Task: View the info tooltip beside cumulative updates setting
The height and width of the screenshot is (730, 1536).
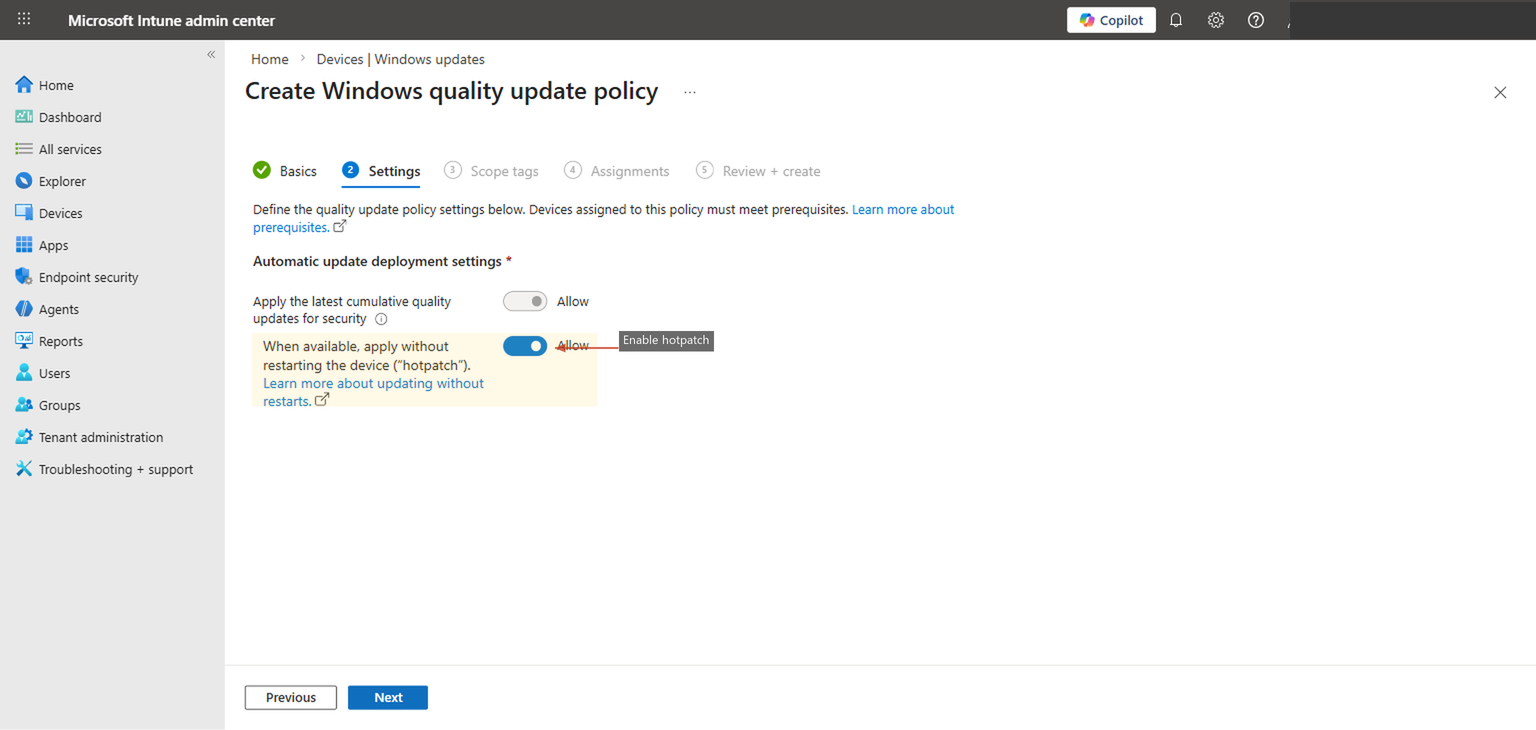Action: (381, 318)
